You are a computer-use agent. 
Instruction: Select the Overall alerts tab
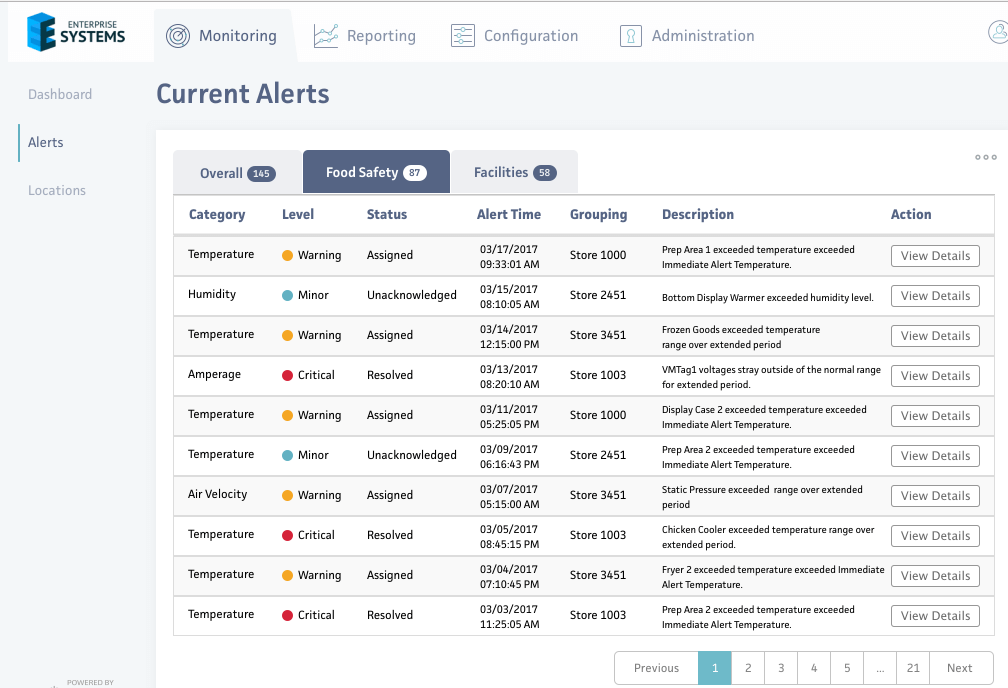click(x=237, y=172)
